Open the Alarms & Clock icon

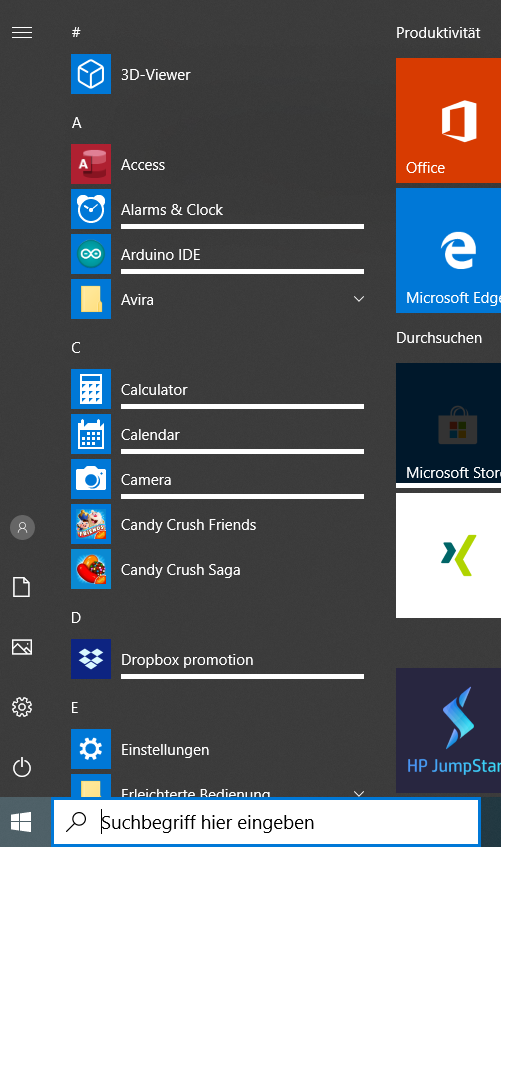pyautogui.click(x=91, y=209)
